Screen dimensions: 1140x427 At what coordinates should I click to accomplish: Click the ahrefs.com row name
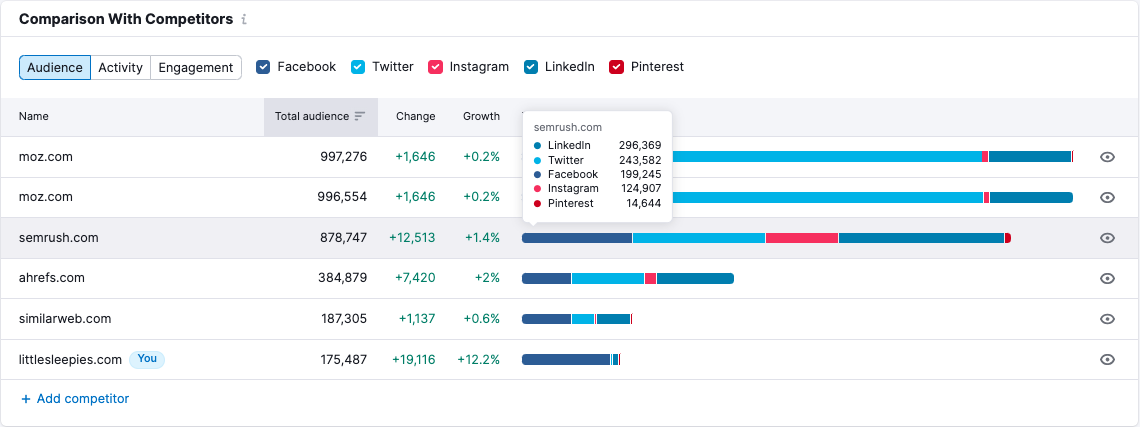point(52,278)
